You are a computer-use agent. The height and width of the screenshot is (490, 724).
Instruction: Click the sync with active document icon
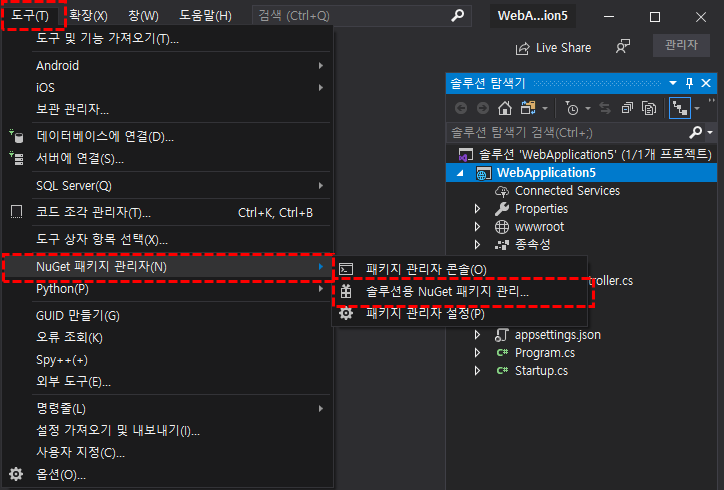[605, 108]
